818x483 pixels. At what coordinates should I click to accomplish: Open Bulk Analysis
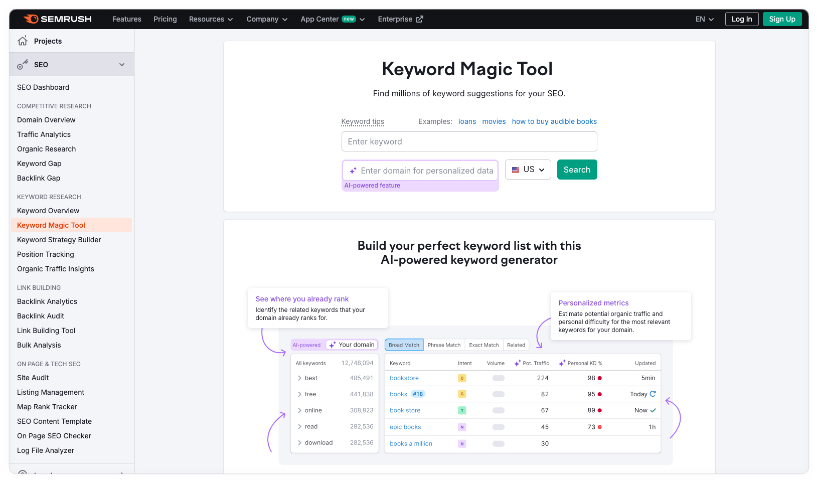pyautogui.click(x=39, y=345)
